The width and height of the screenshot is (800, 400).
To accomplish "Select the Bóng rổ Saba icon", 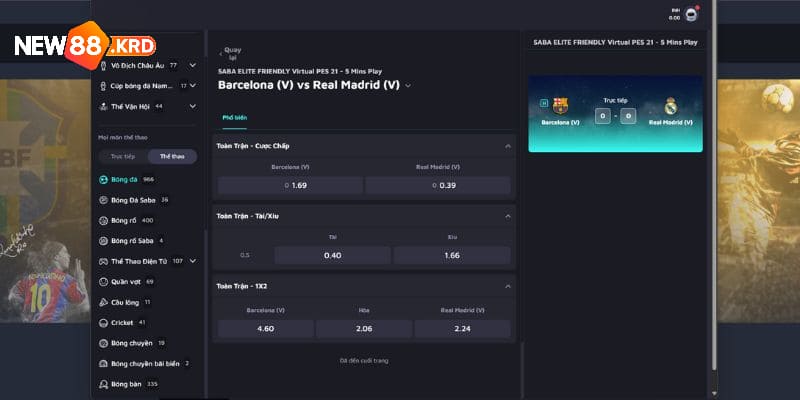I will point(104,241).
